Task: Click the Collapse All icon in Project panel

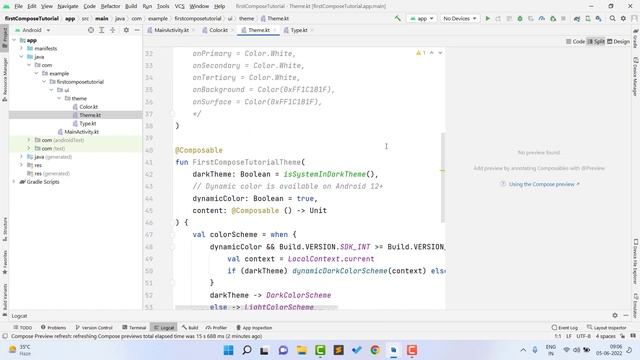Action: click(x=113, y=30)
